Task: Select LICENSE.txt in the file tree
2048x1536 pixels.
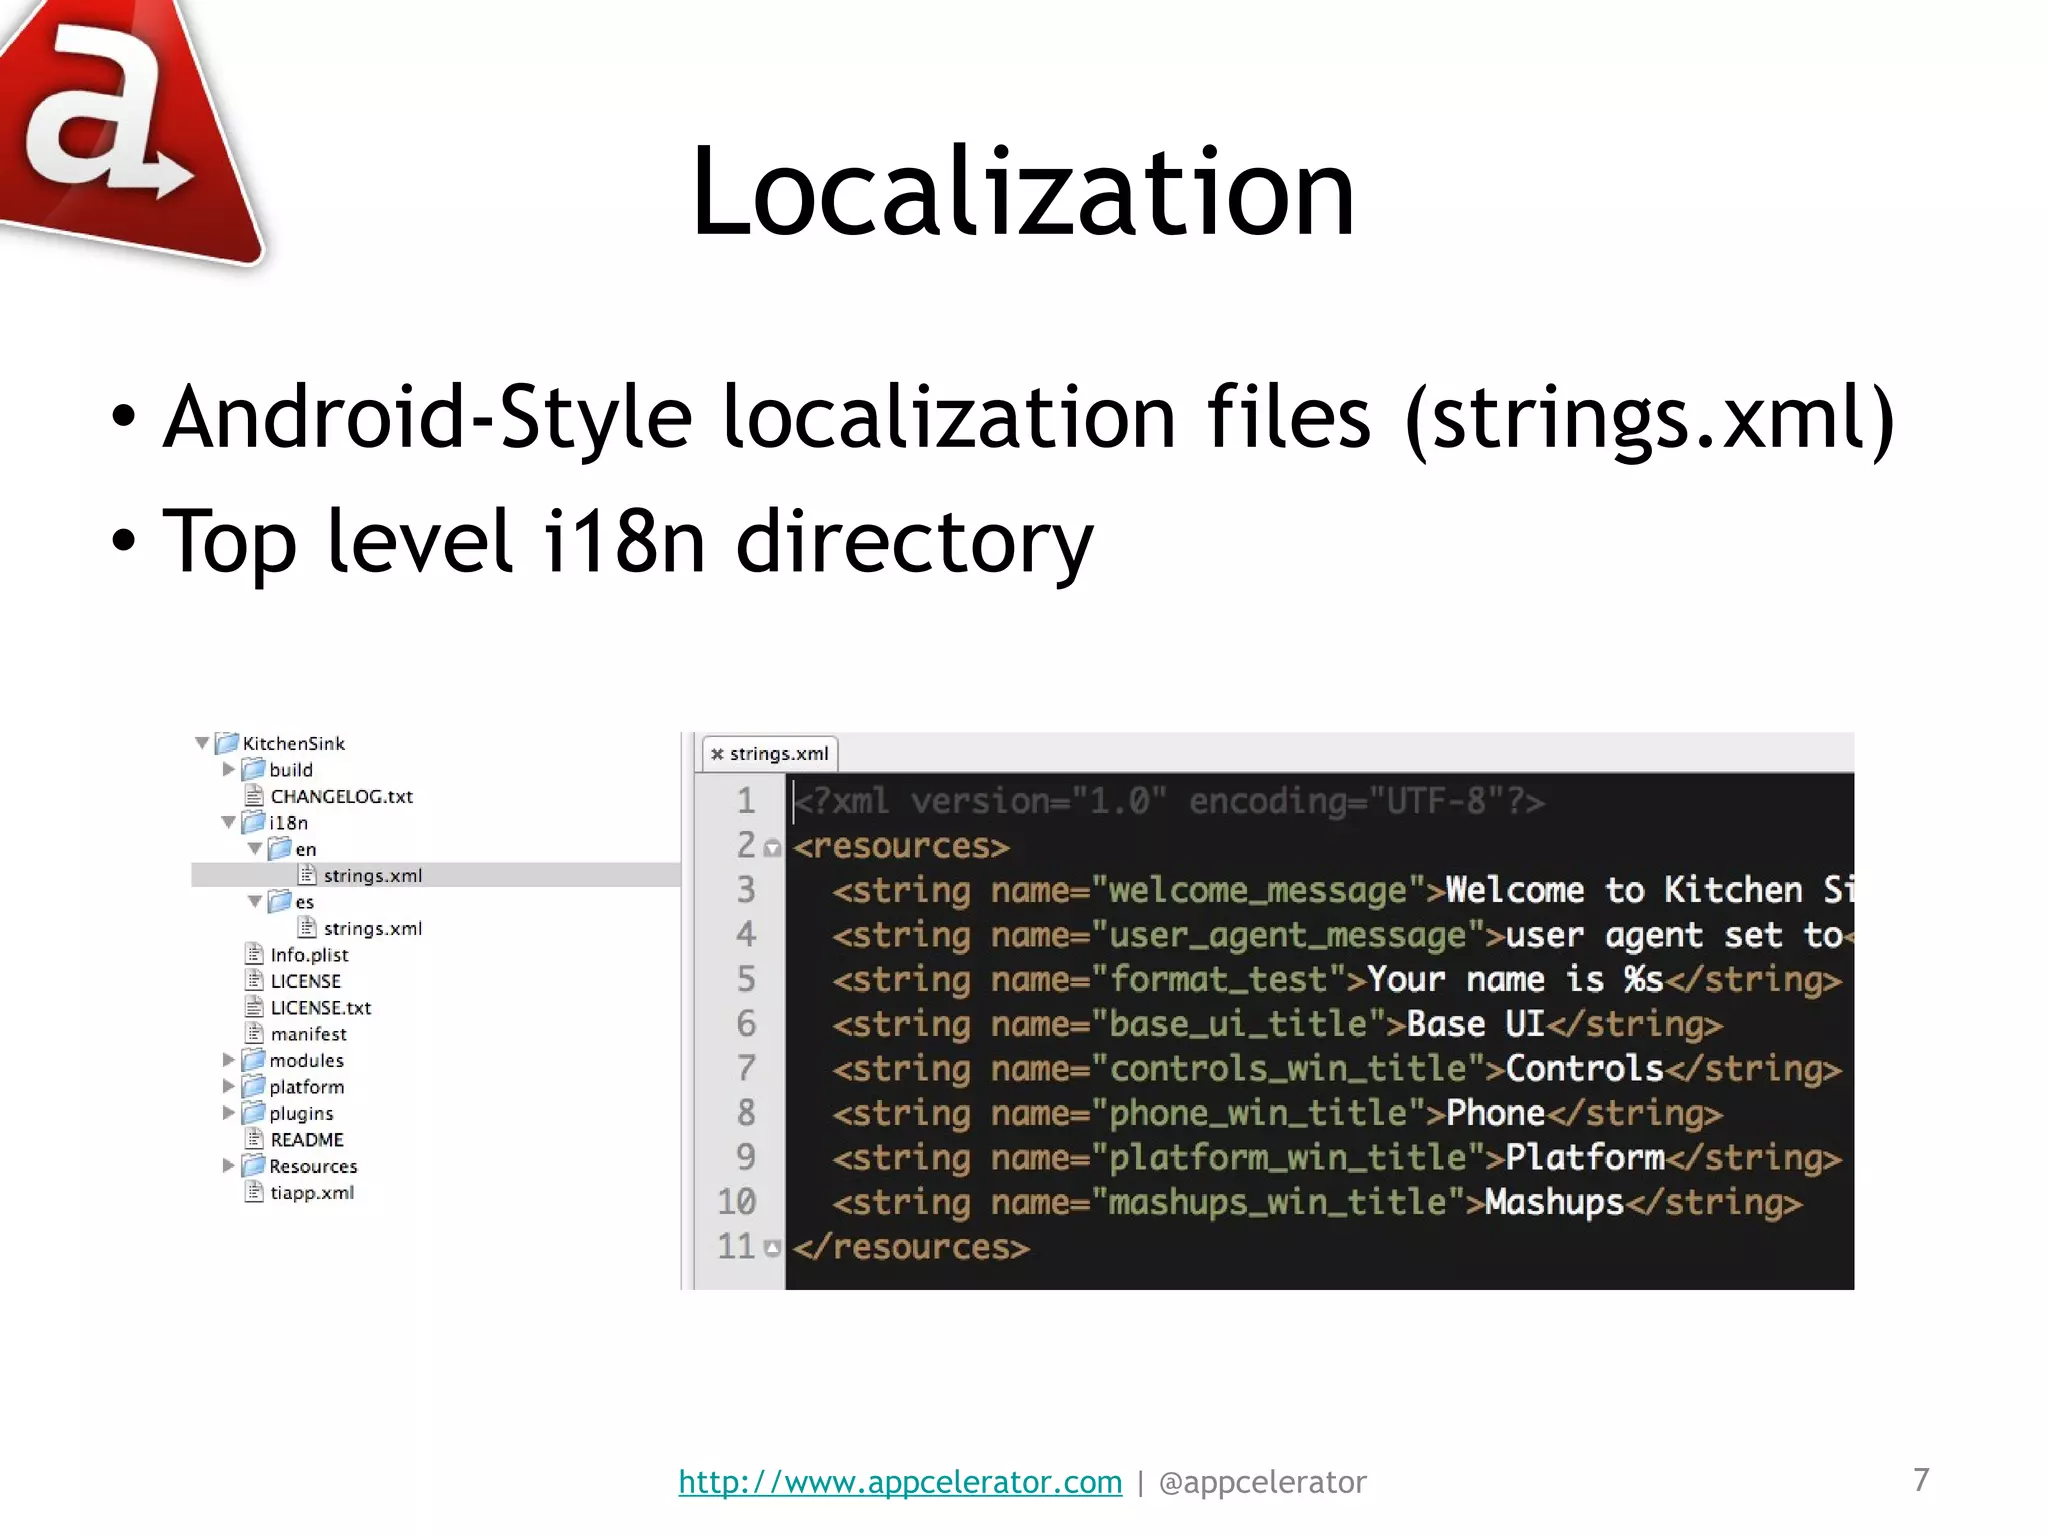Action: point(320,1007)
